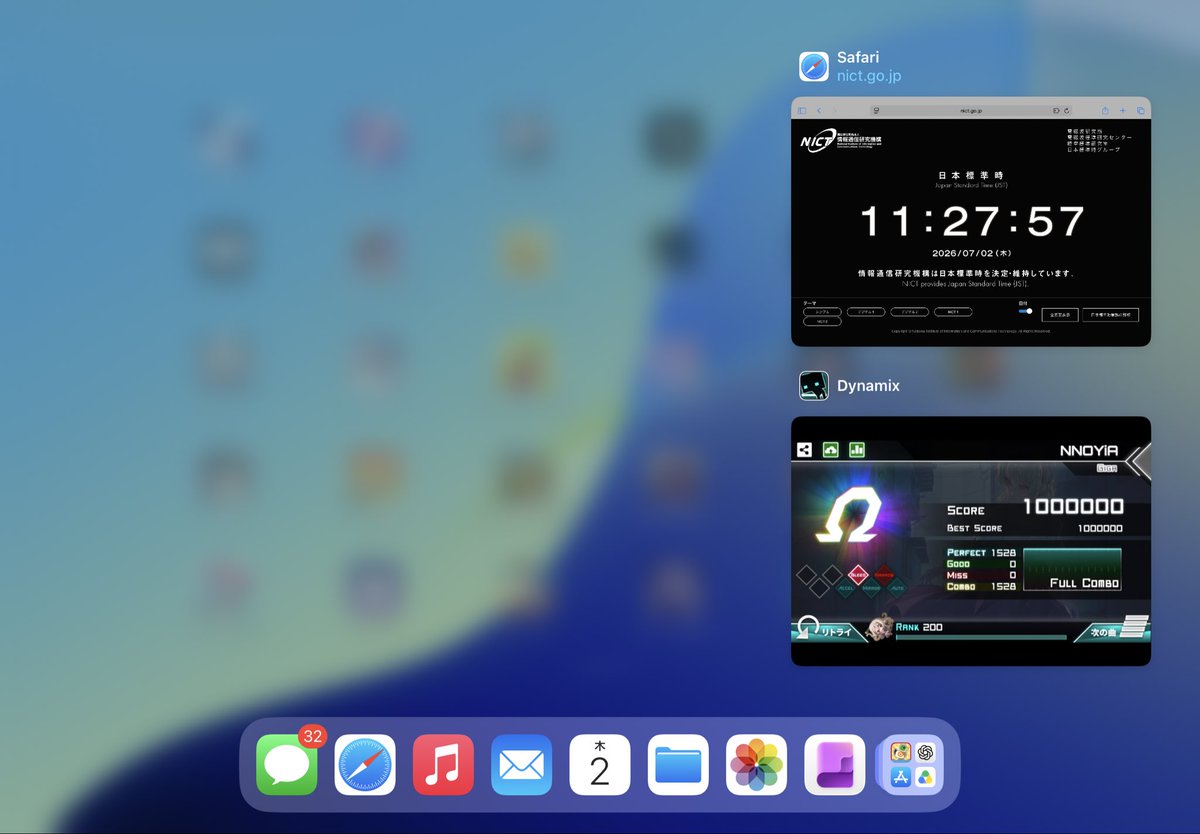The height and width of the screenshot is (834, 1200).
Task: Toggle the Auto modifier diamond in Dynamix
Action: pos(897,588)
